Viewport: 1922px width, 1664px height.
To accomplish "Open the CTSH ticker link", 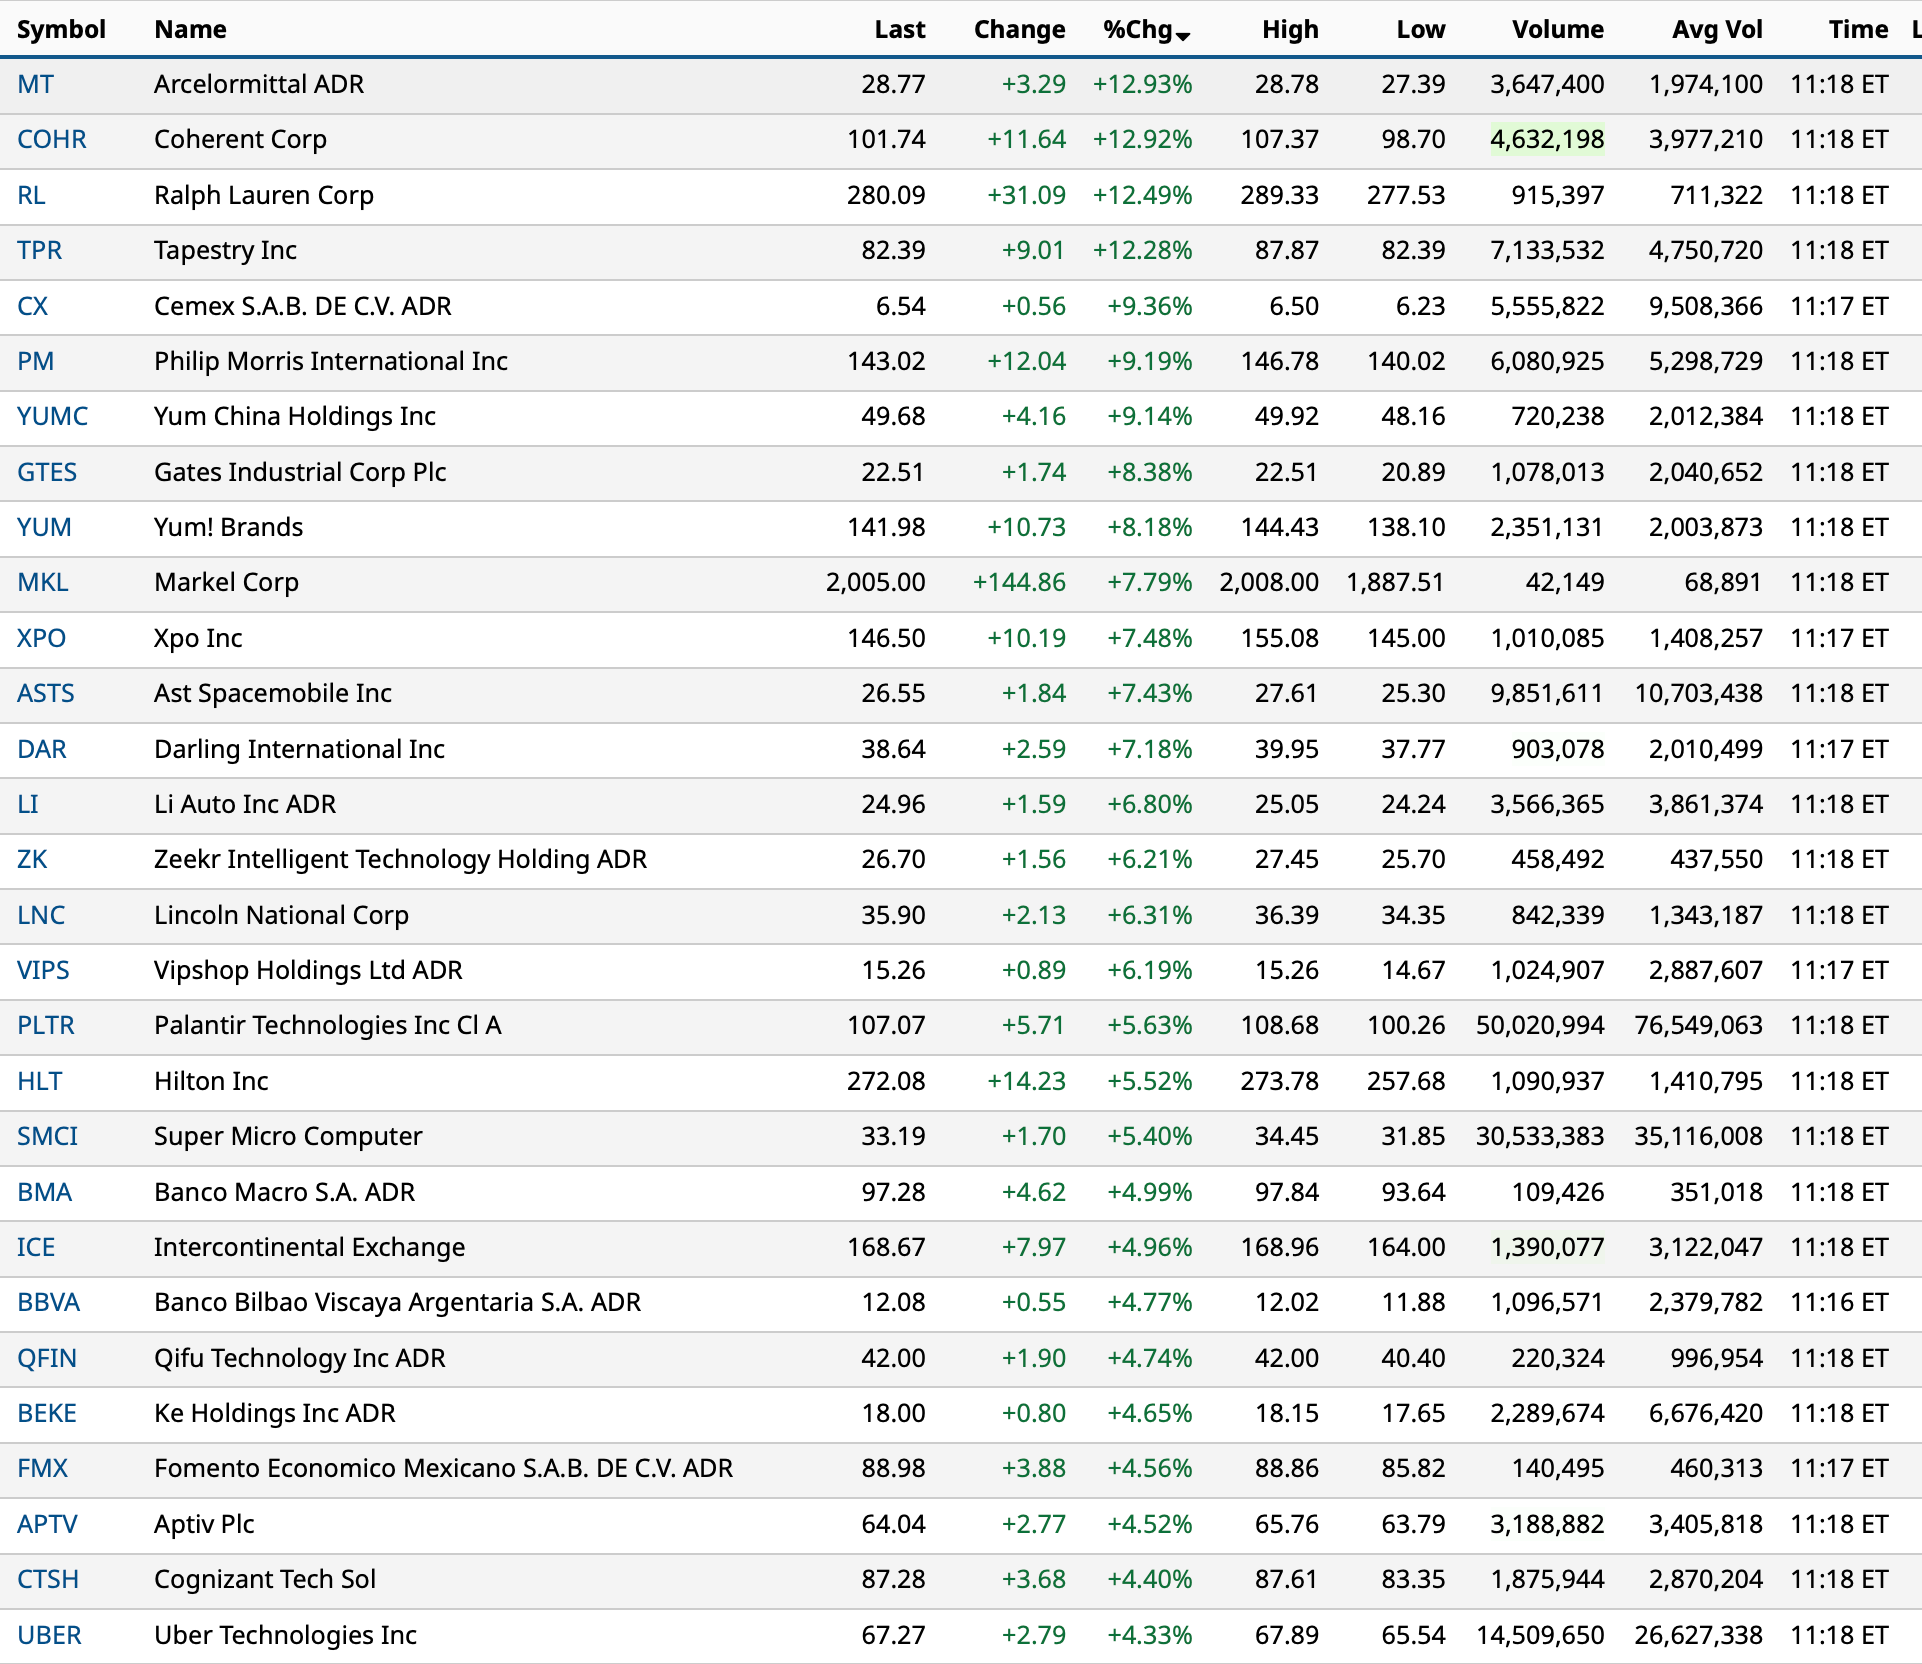I will [47, 1579].
